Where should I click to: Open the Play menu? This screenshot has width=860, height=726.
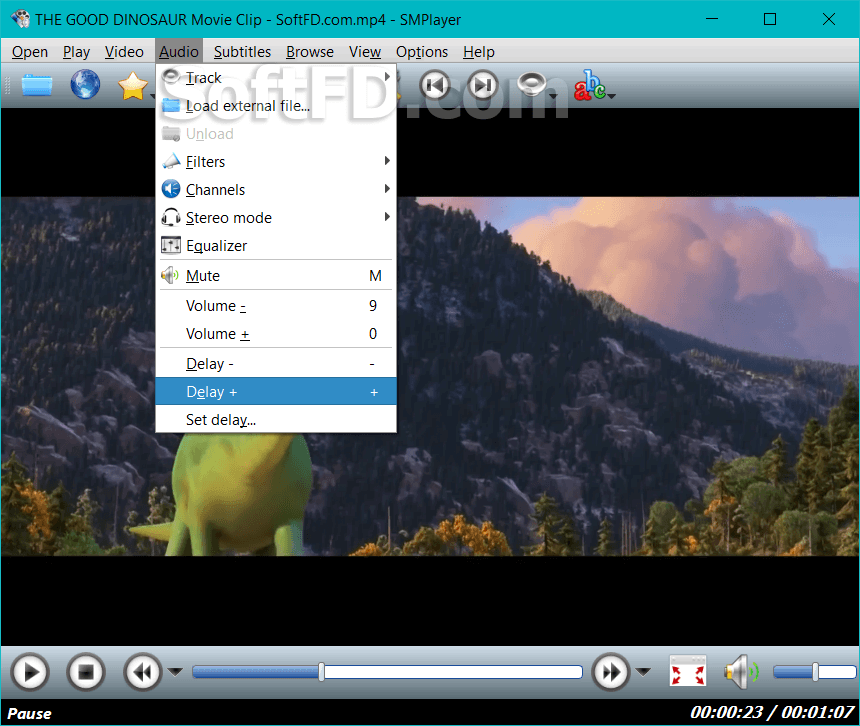(76, 52)
